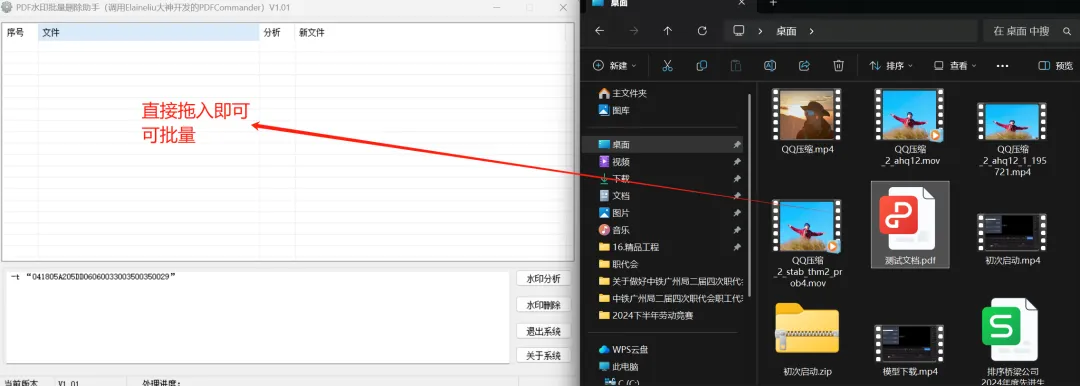Click the computer icon in the address bar
The image size is (1080, 386).
739,31
